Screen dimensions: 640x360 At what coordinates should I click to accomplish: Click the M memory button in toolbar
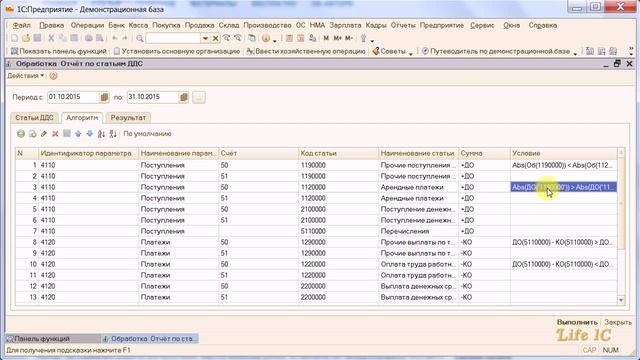click(326, 38)
